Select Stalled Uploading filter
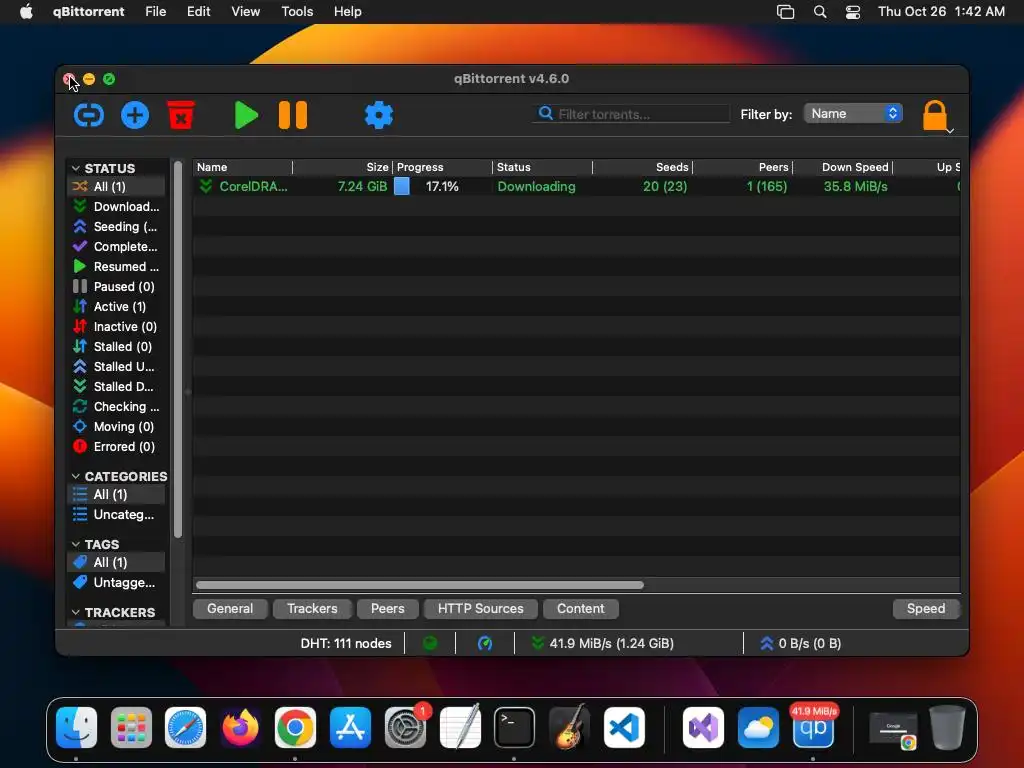 pyautogui.click(x=116, y=367)
